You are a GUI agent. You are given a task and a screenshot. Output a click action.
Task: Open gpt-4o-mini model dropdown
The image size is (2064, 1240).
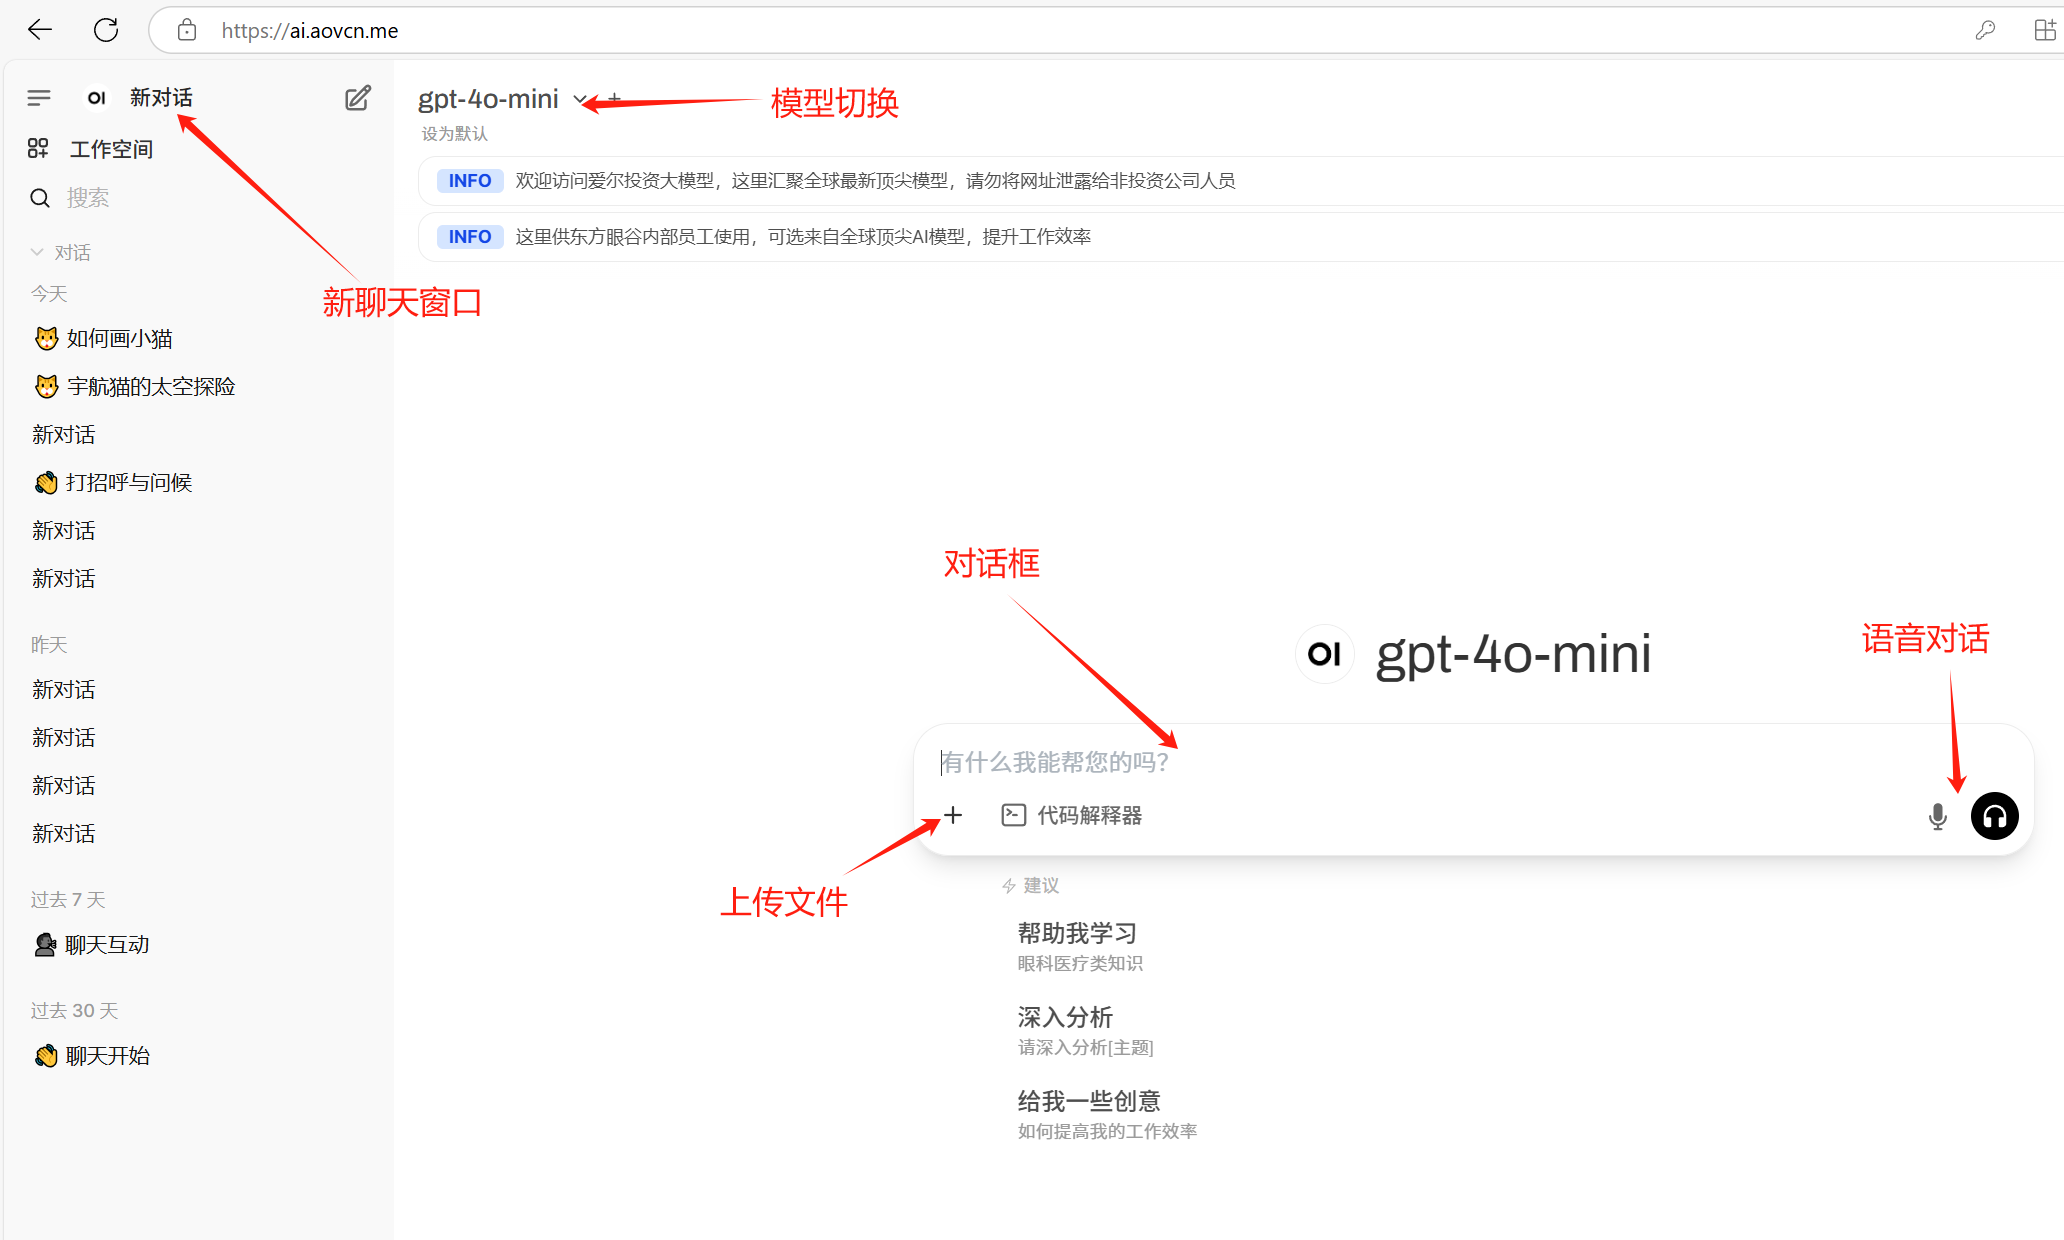(580, 99)
